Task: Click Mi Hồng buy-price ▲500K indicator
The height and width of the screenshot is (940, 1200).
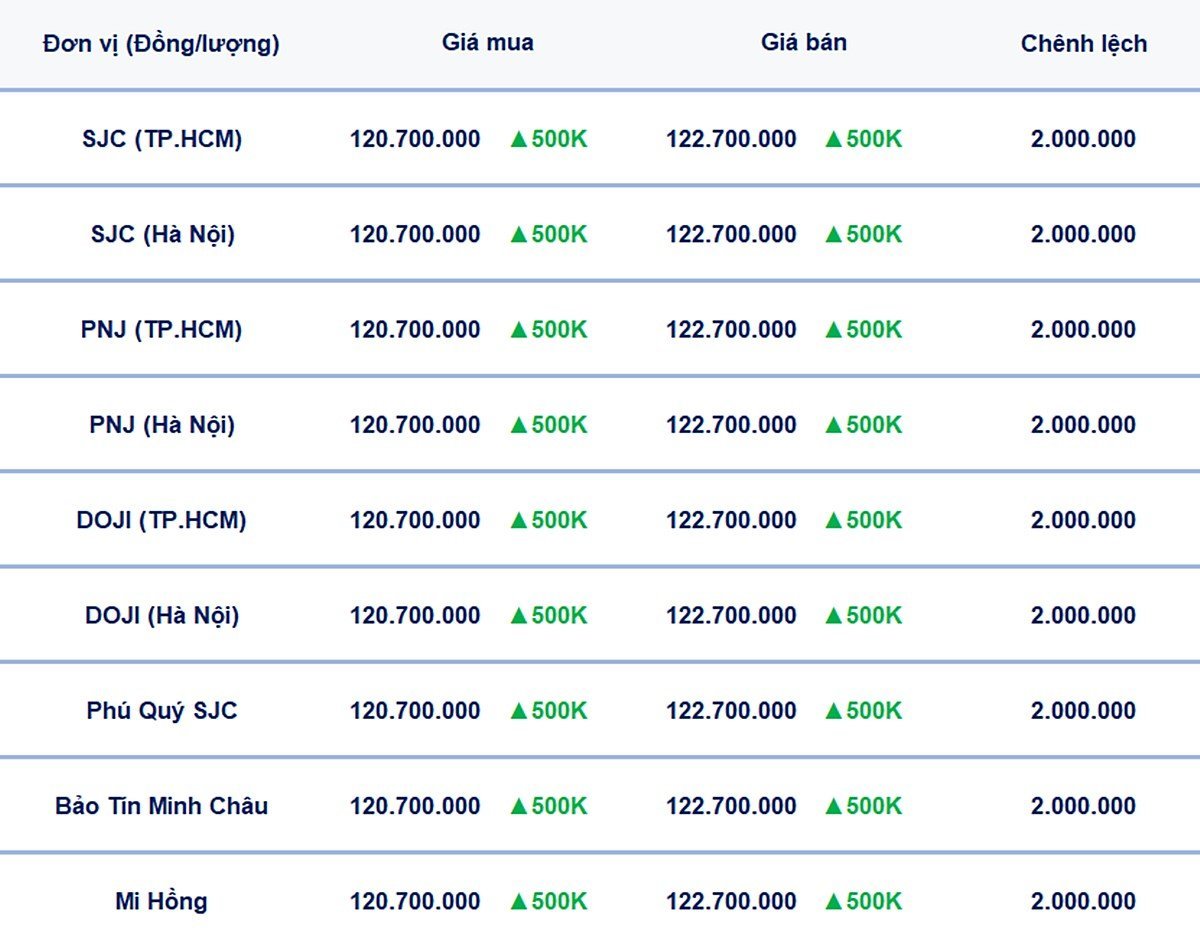Action: (x=549, y=901)
